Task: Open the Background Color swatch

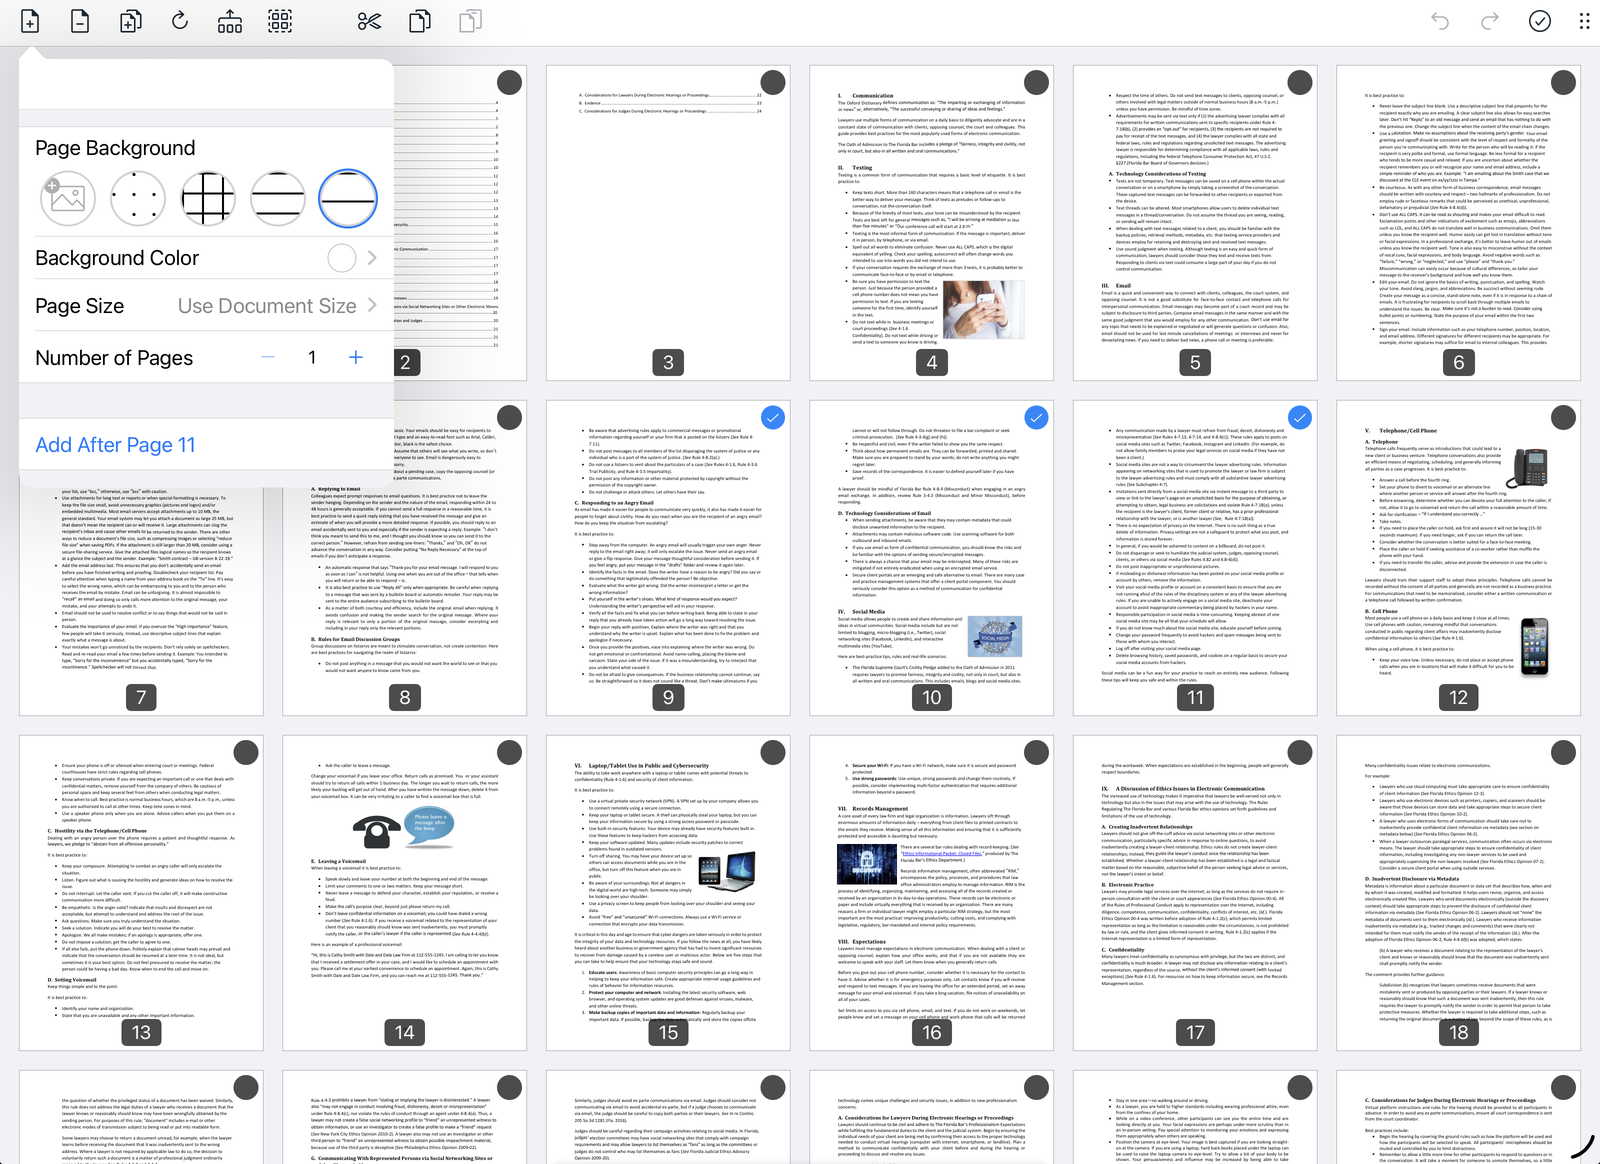Action: pyautogui.click(x=342, y=258)
